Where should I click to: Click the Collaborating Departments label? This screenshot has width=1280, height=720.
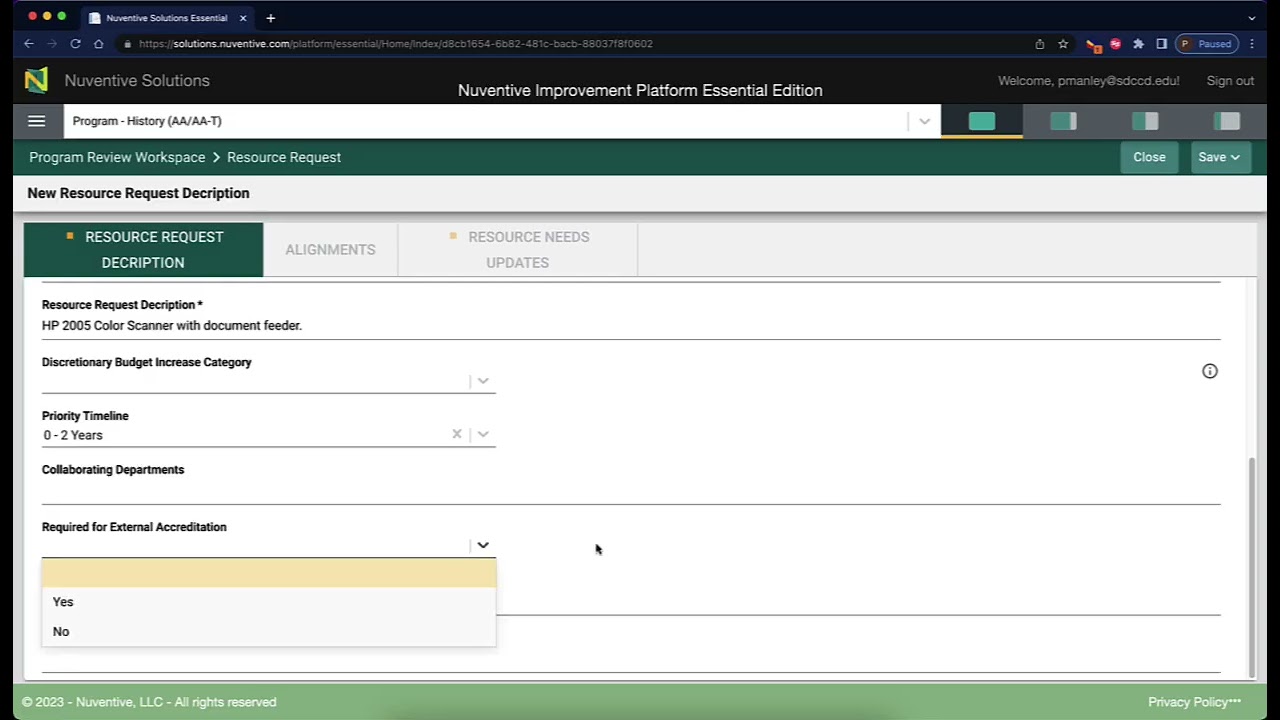click(113, 470)
